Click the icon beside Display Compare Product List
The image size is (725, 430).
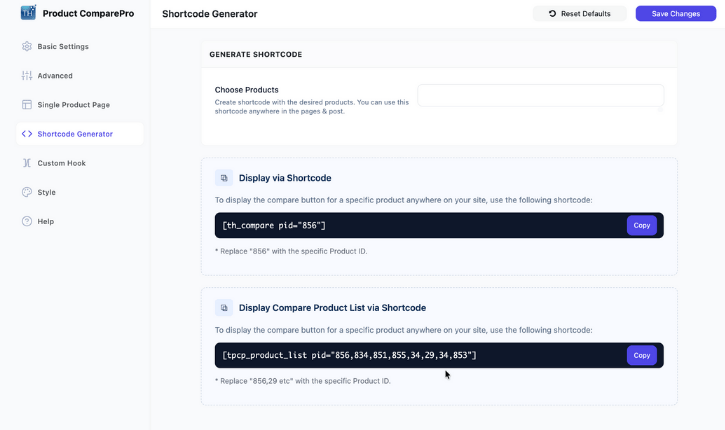point(224,308)
